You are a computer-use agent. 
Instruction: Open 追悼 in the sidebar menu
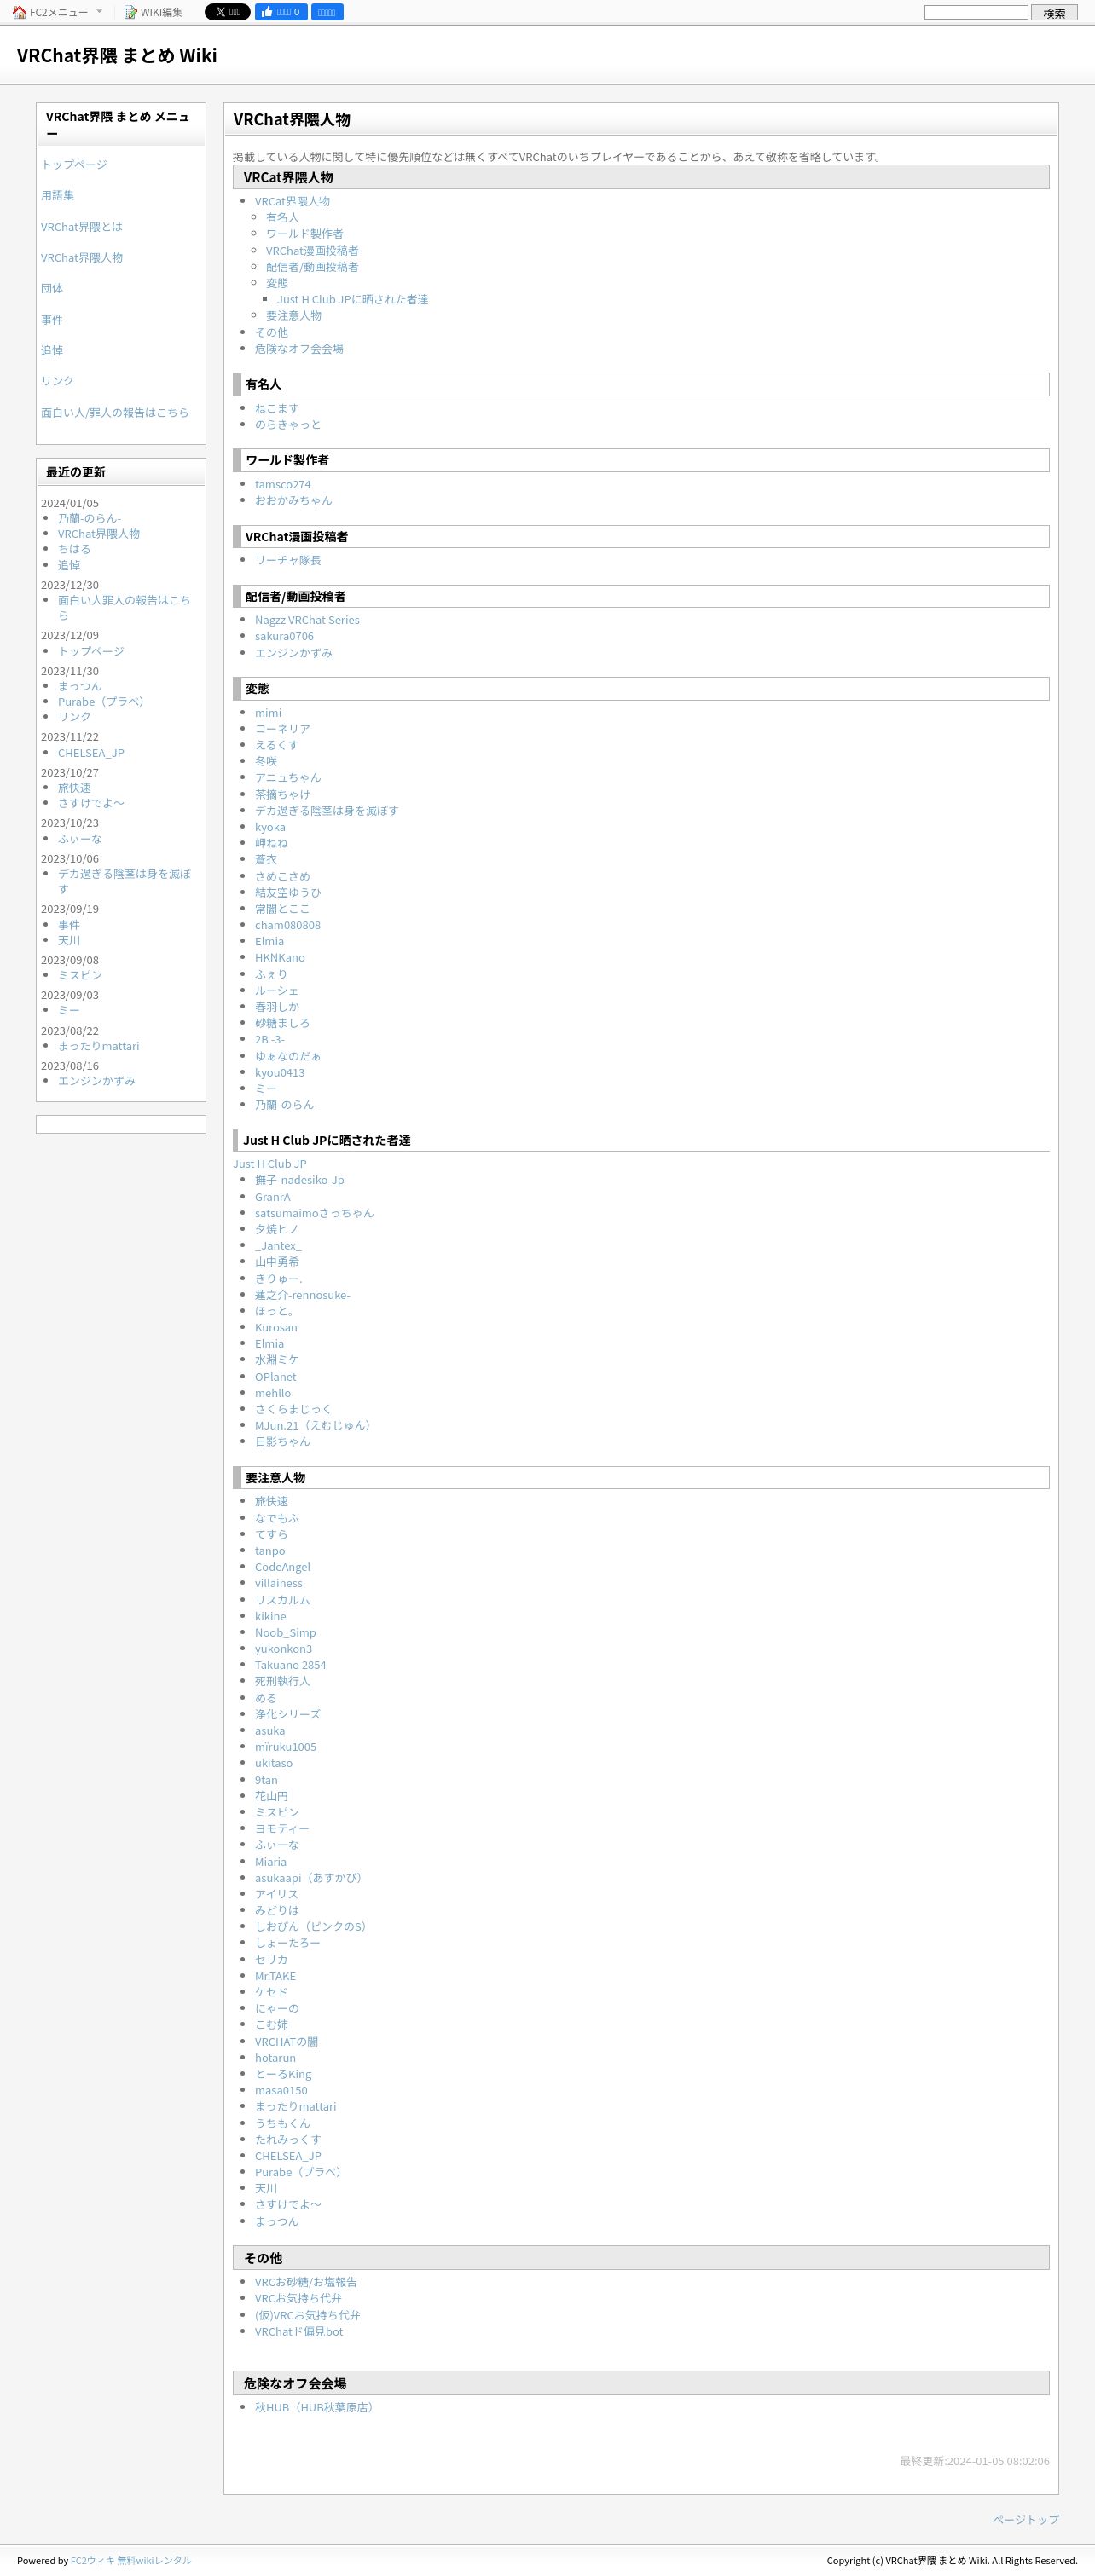click(52, 350)
